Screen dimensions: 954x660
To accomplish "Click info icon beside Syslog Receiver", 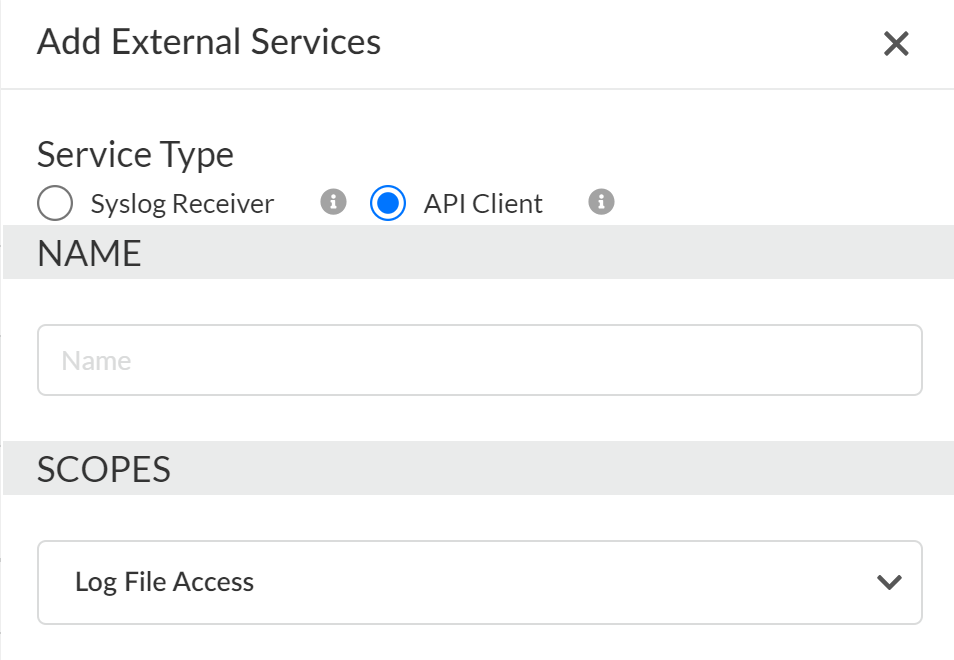I will point(333,203).
